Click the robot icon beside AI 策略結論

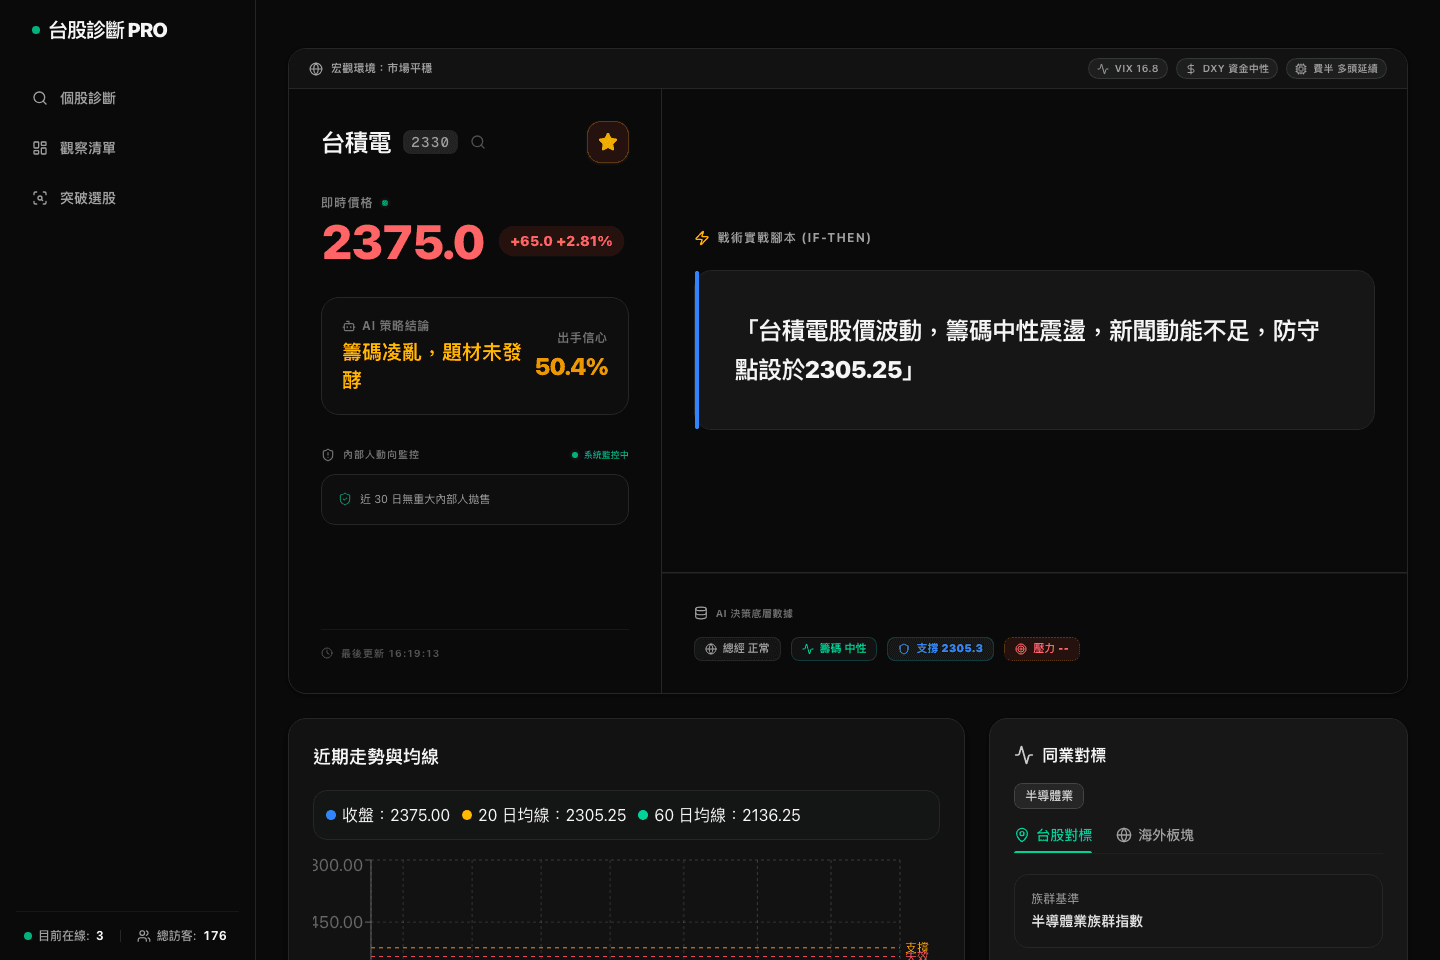point(349,326)
